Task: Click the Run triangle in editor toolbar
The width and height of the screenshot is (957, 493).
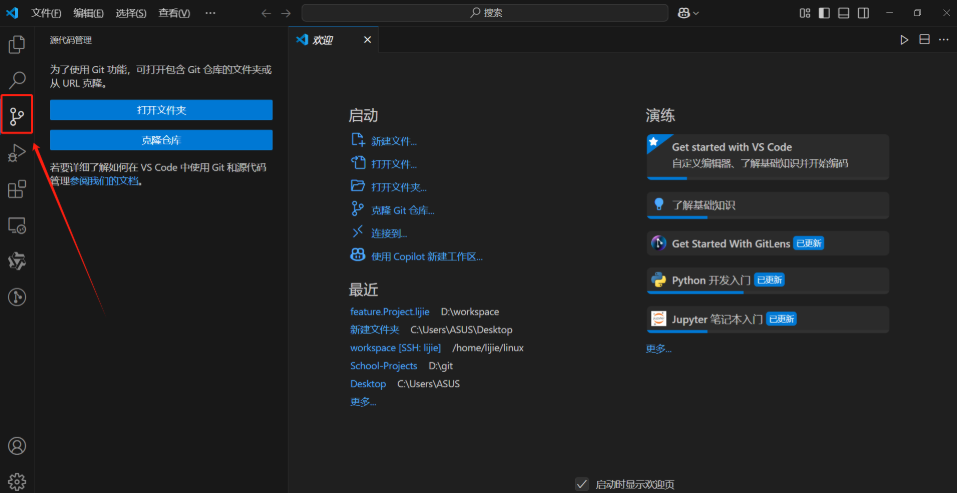Action: tap(905, 40)
